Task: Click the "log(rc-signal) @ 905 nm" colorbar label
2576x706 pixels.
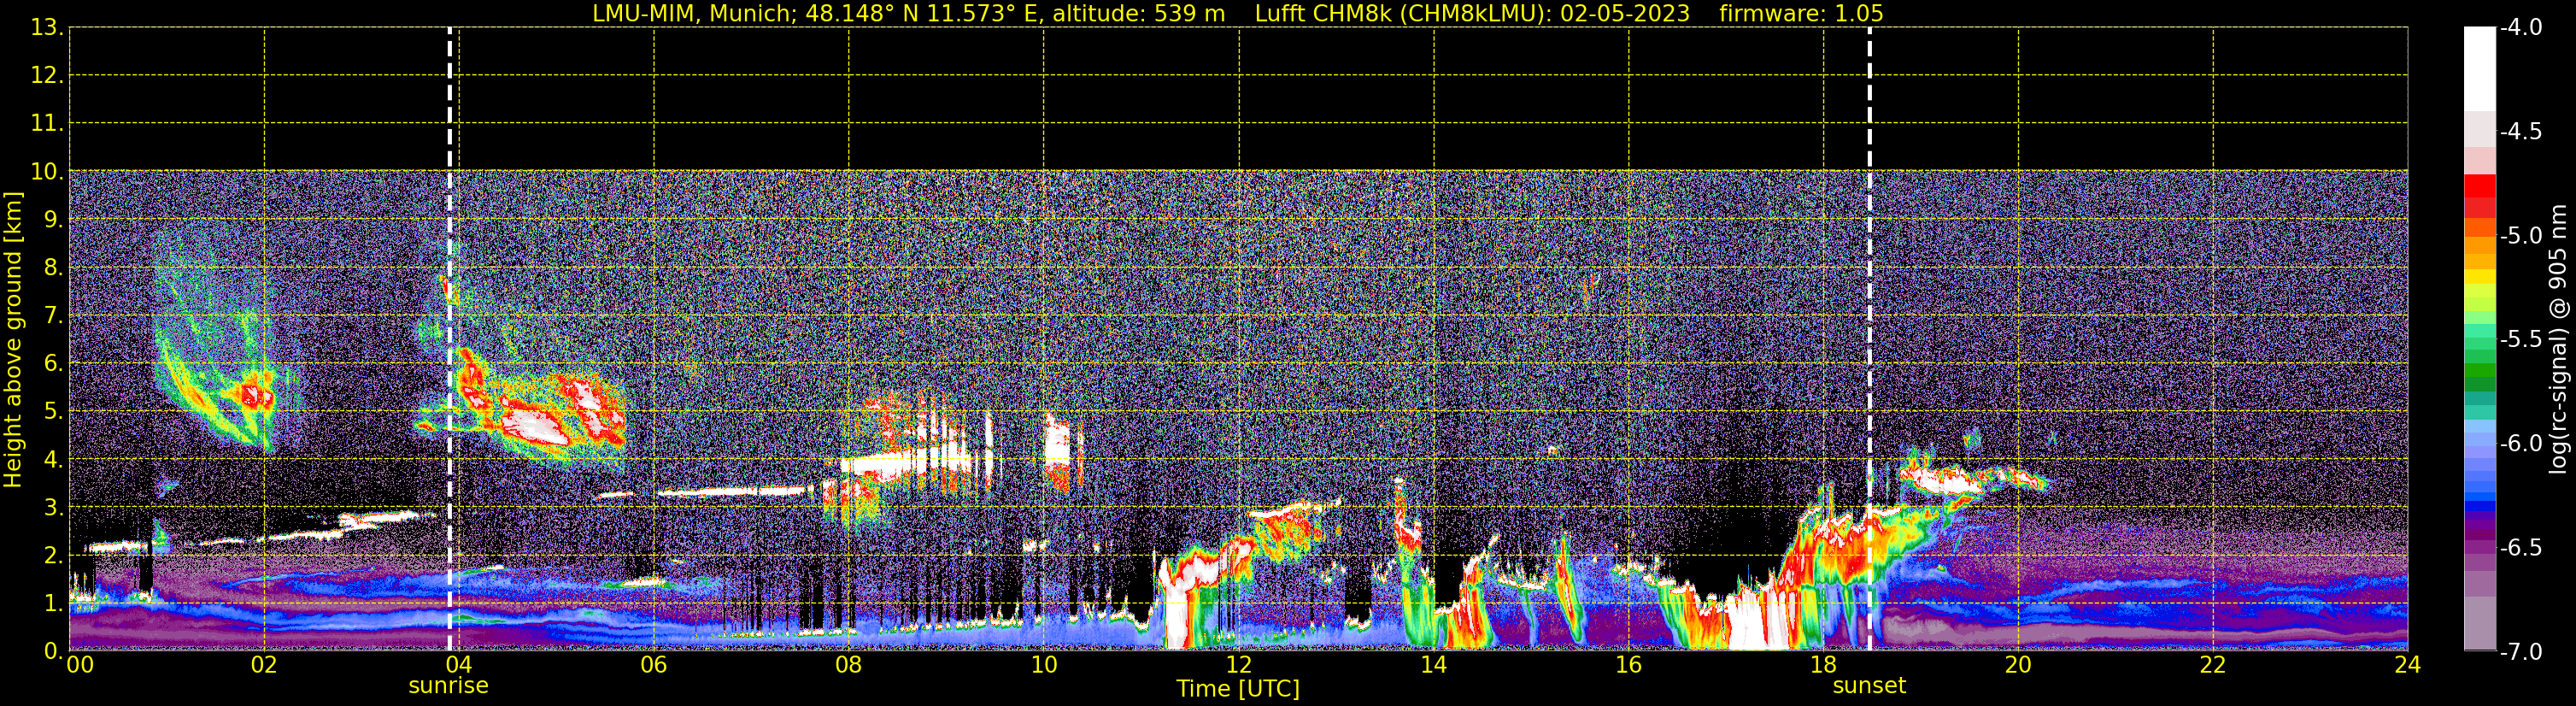Action: [2558, 340]
